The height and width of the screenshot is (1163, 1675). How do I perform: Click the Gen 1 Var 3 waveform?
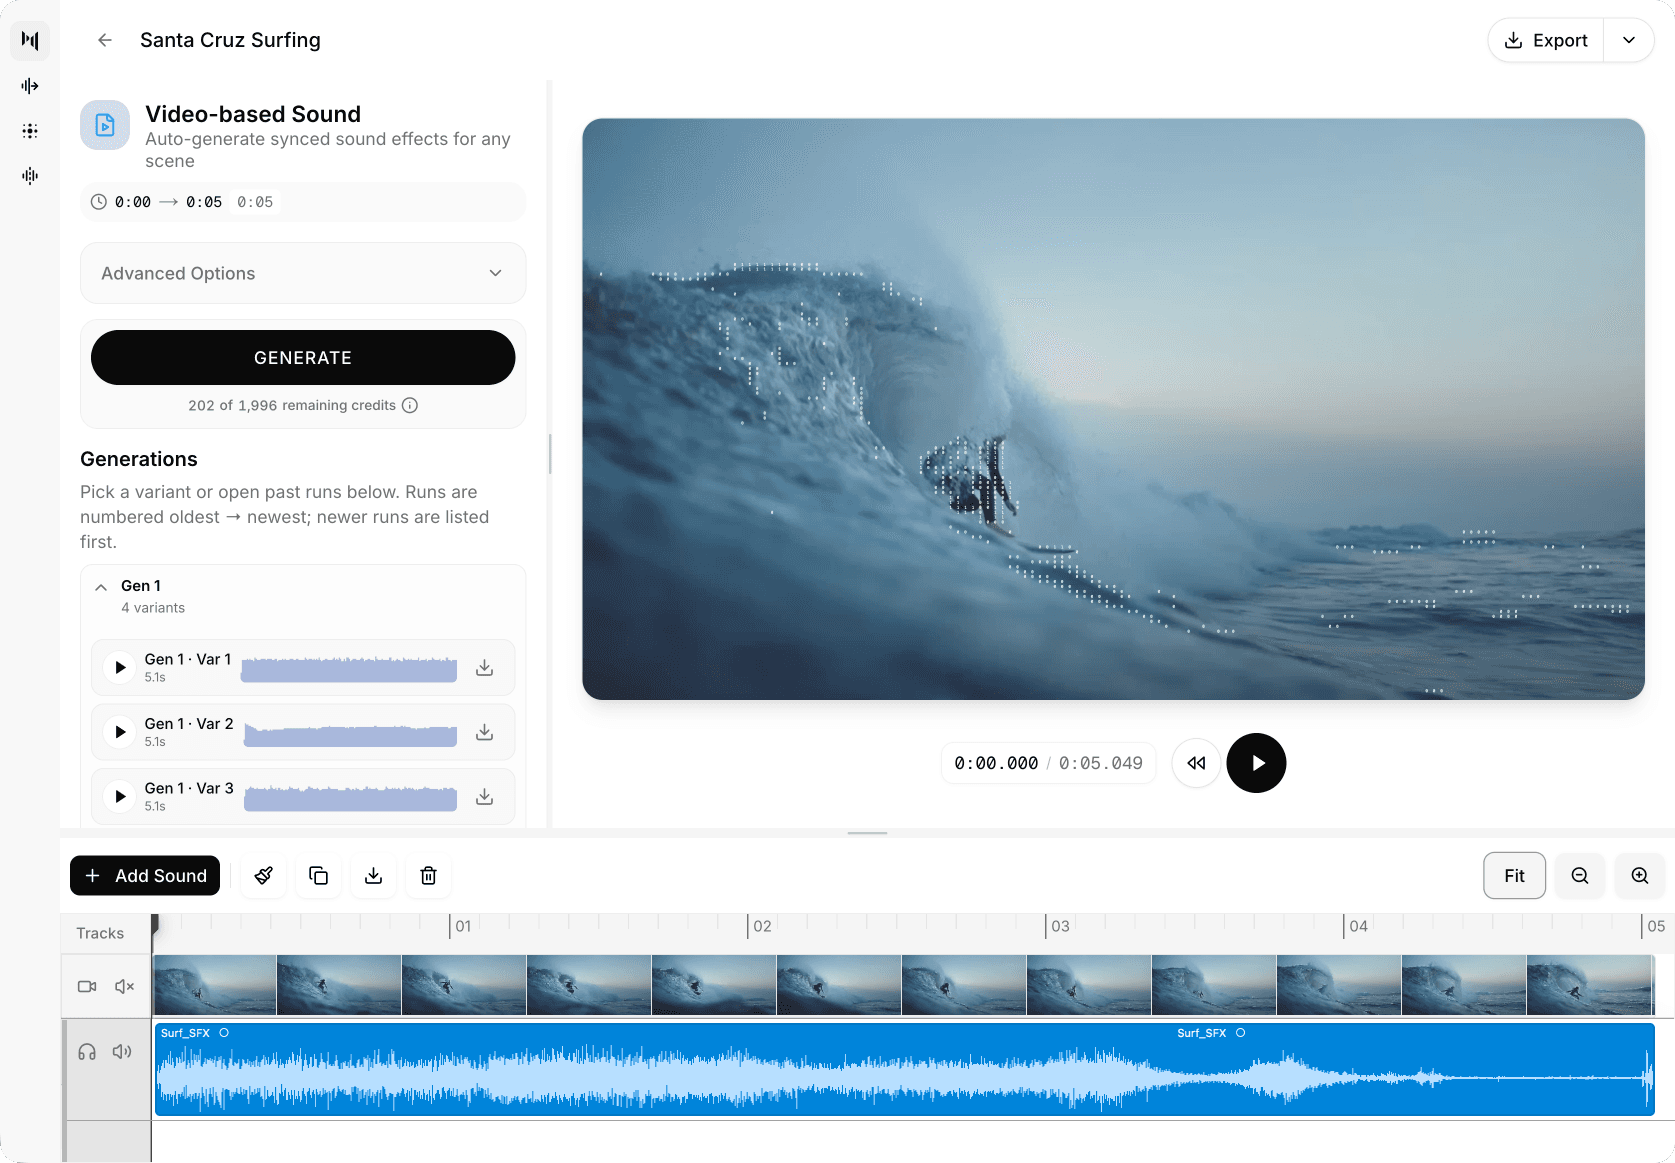[x=351, y=798]
